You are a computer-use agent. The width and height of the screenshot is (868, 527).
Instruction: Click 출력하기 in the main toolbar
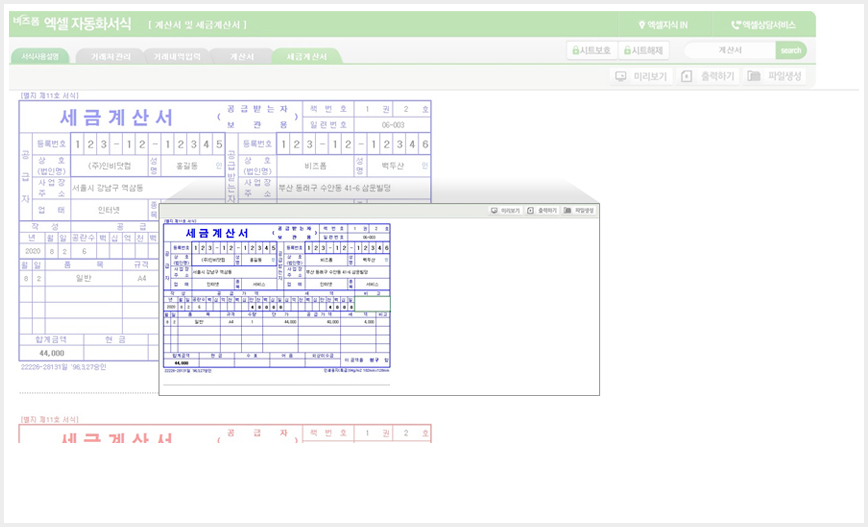(x=708, y=76)
